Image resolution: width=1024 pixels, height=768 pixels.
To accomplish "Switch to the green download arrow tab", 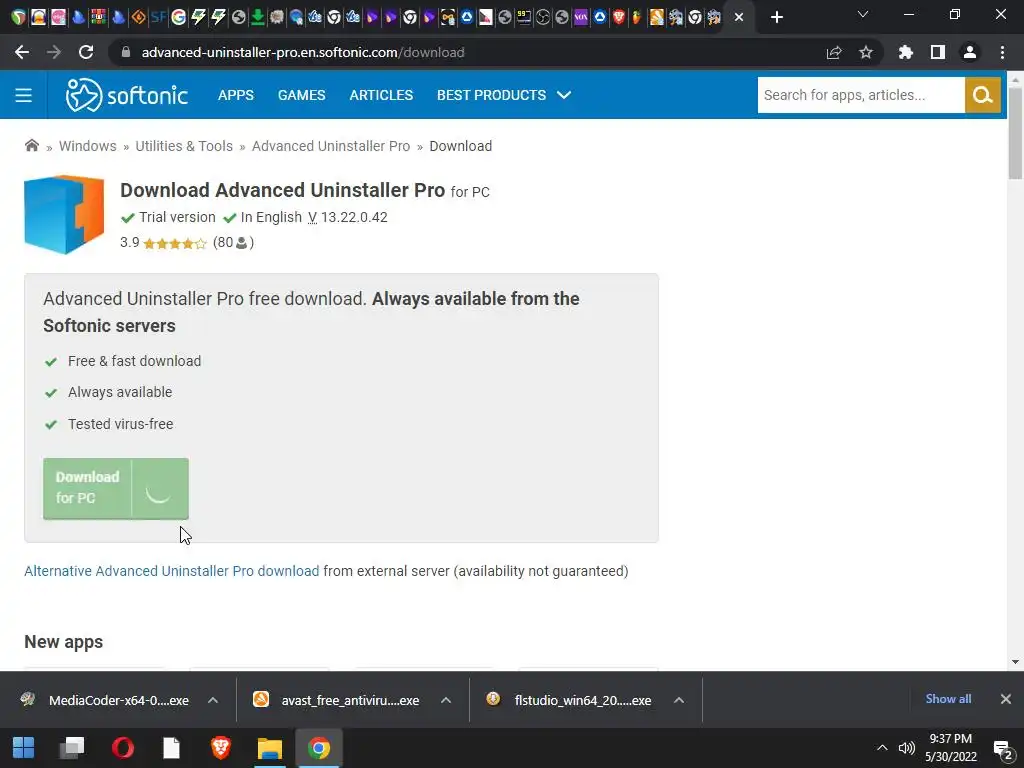I will (x=258, y=17).
